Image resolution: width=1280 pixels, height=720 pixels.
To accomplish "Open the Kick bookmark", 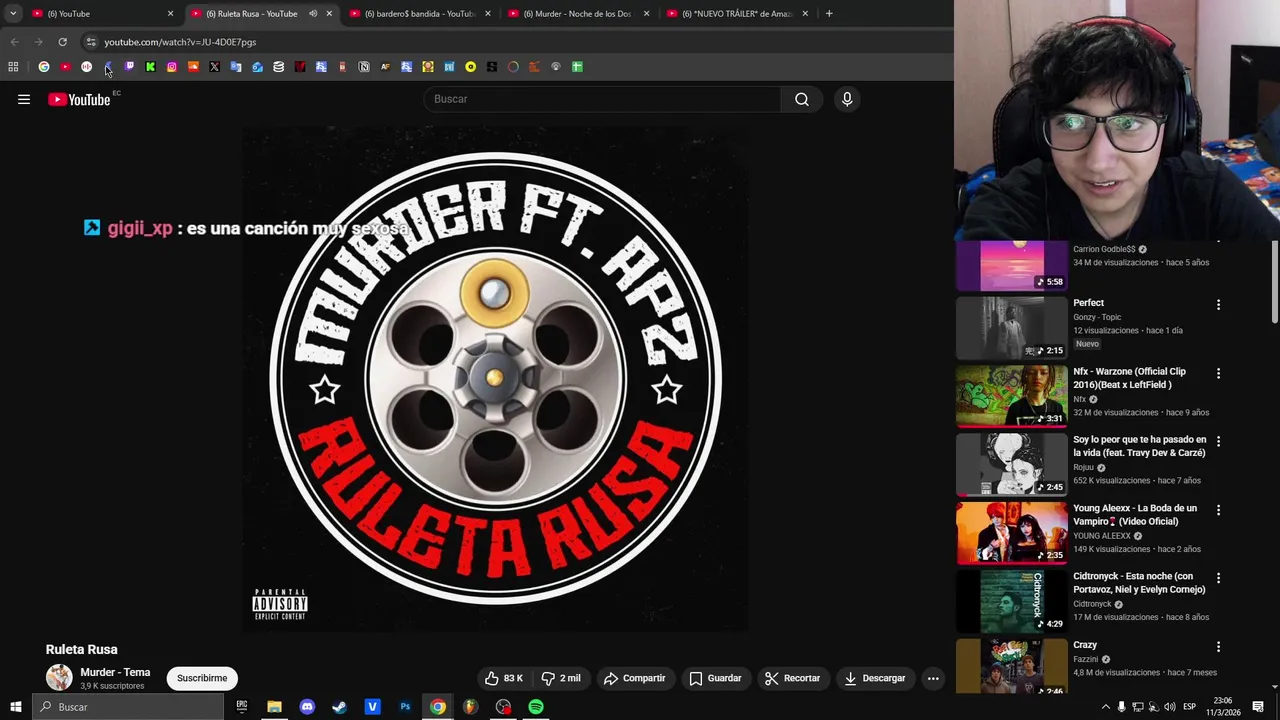I will [150, 67].
